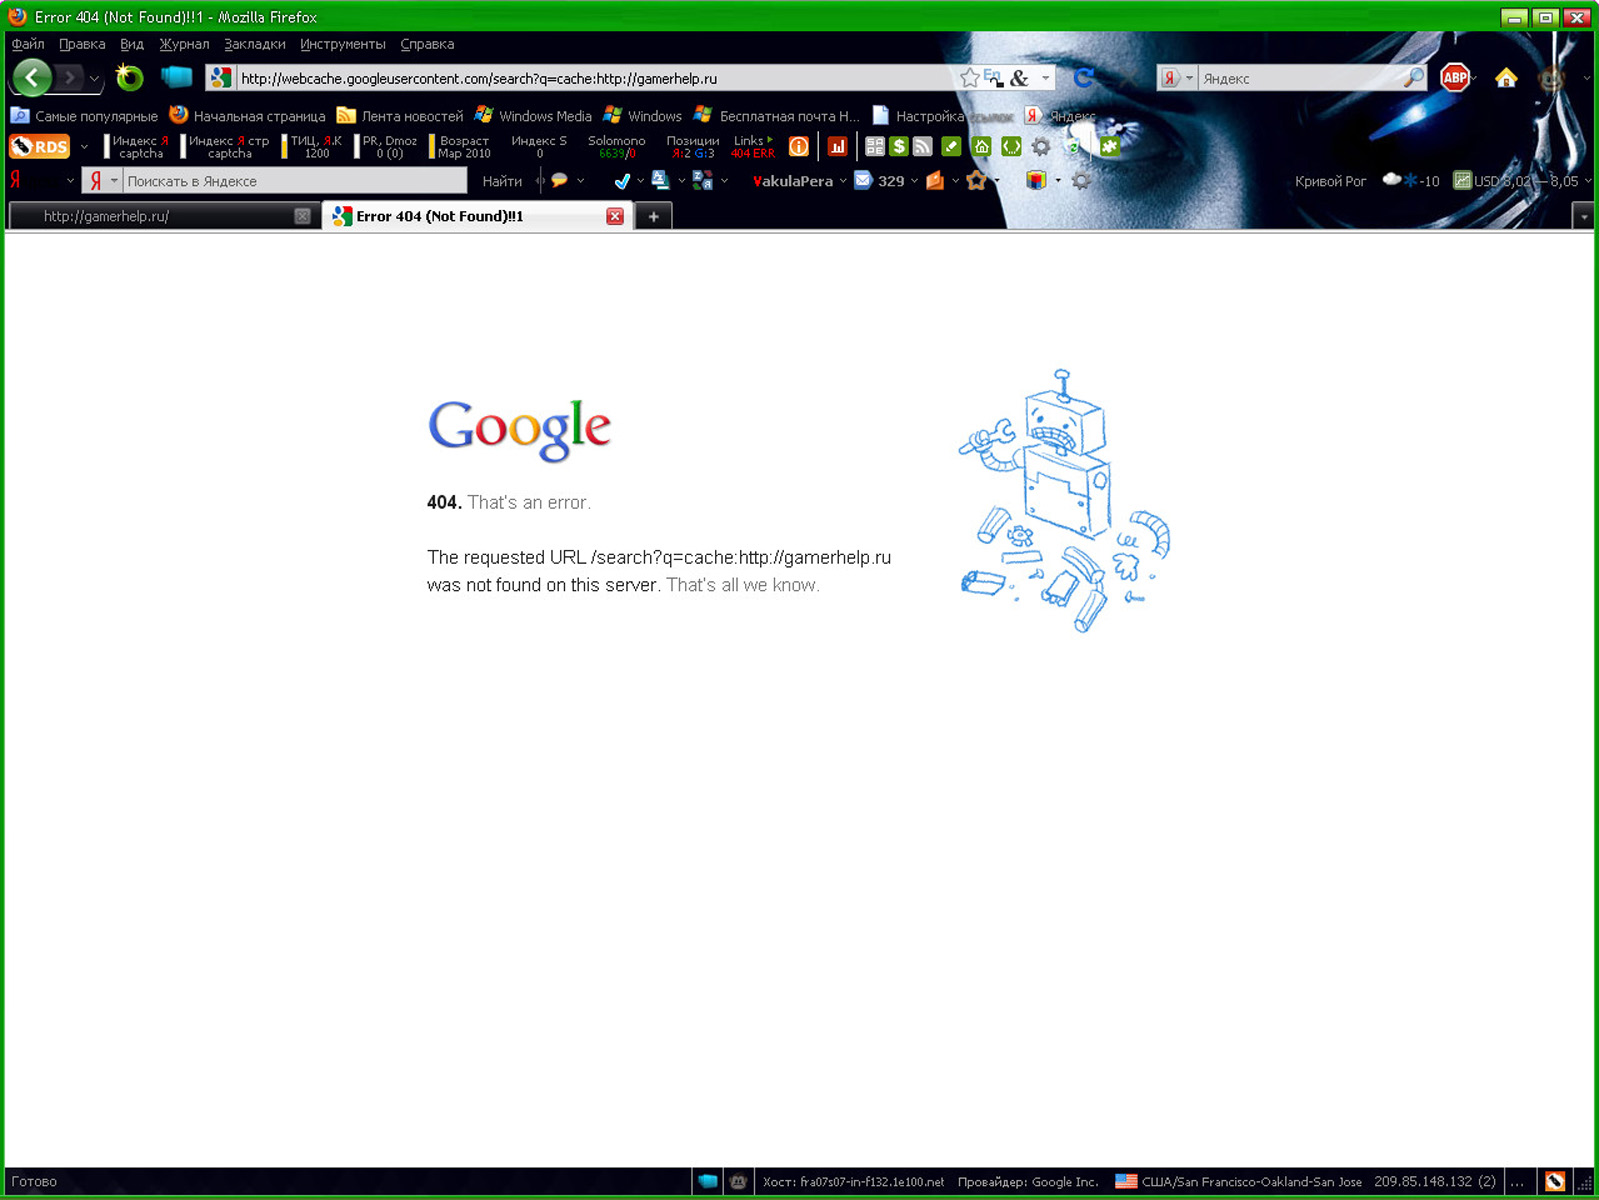Image resolution: width=1599 pixels, height=1200 pixels.
Task: Open the Вид menu
Action: click(132, 44)
